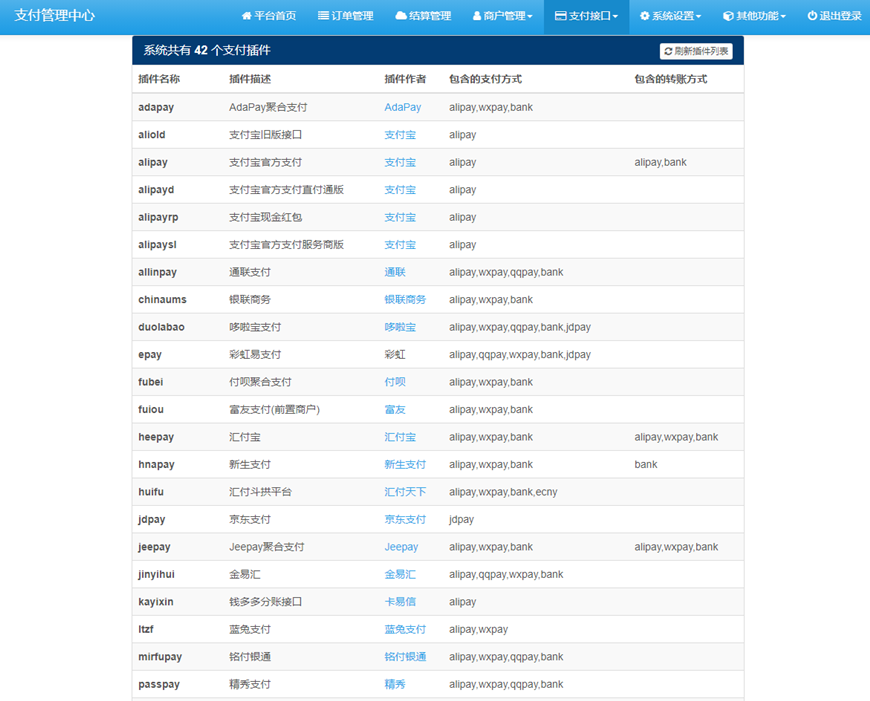The height and width of the screenshot is (701, 870).
Task: Expand the 商户管理 dropdown menu
Action: point(502,16)
